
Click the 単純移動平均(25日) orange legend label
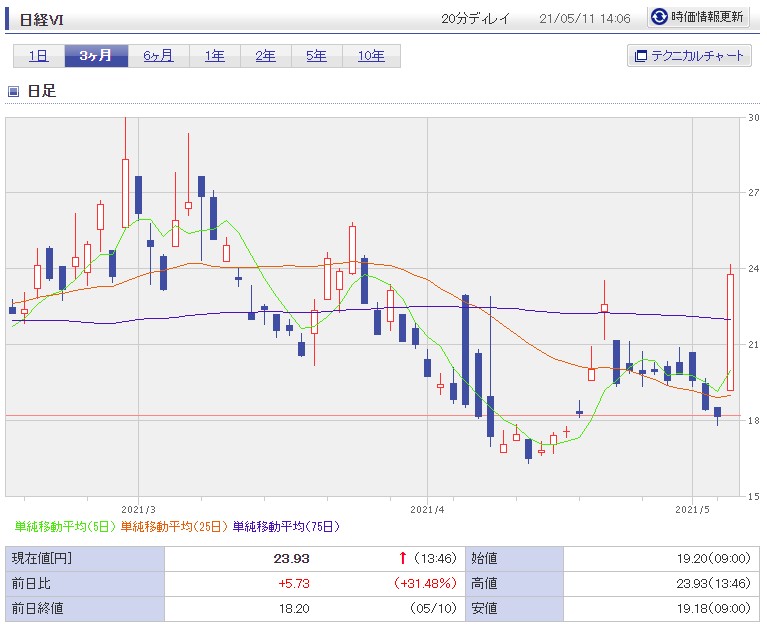174,526
